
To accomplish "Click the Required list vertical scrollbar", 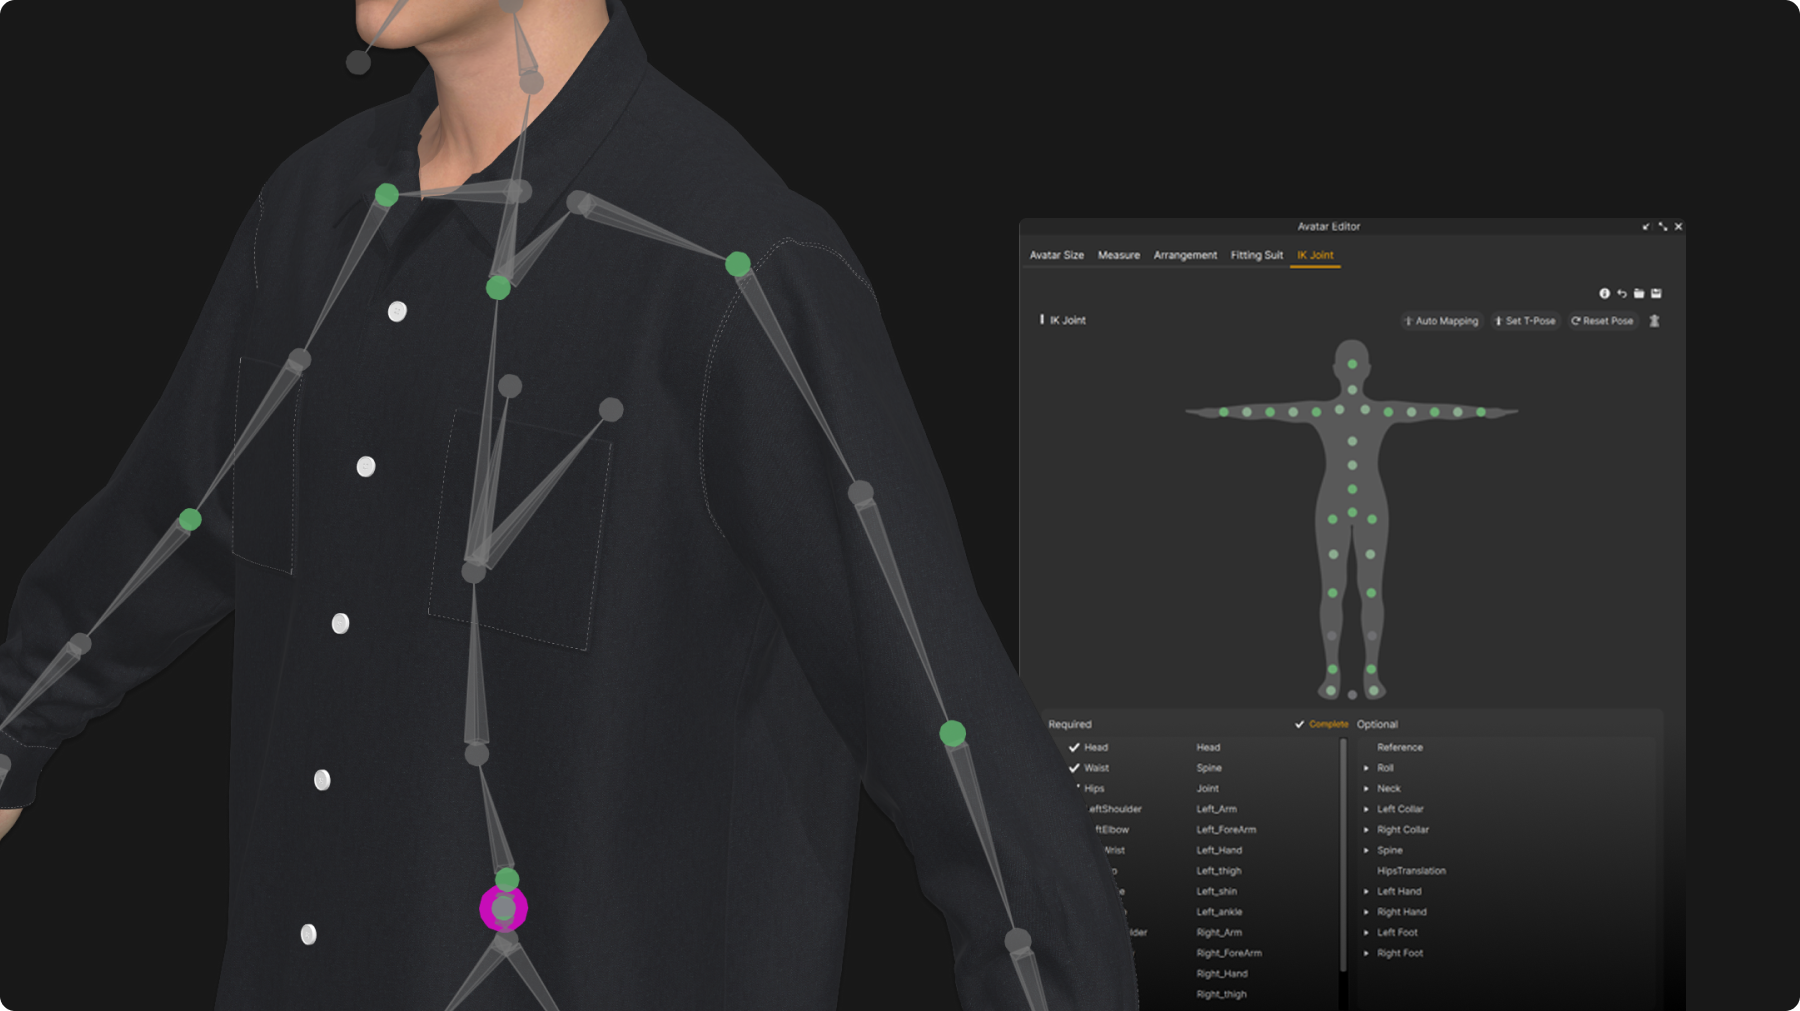I will click(1343, 855).
